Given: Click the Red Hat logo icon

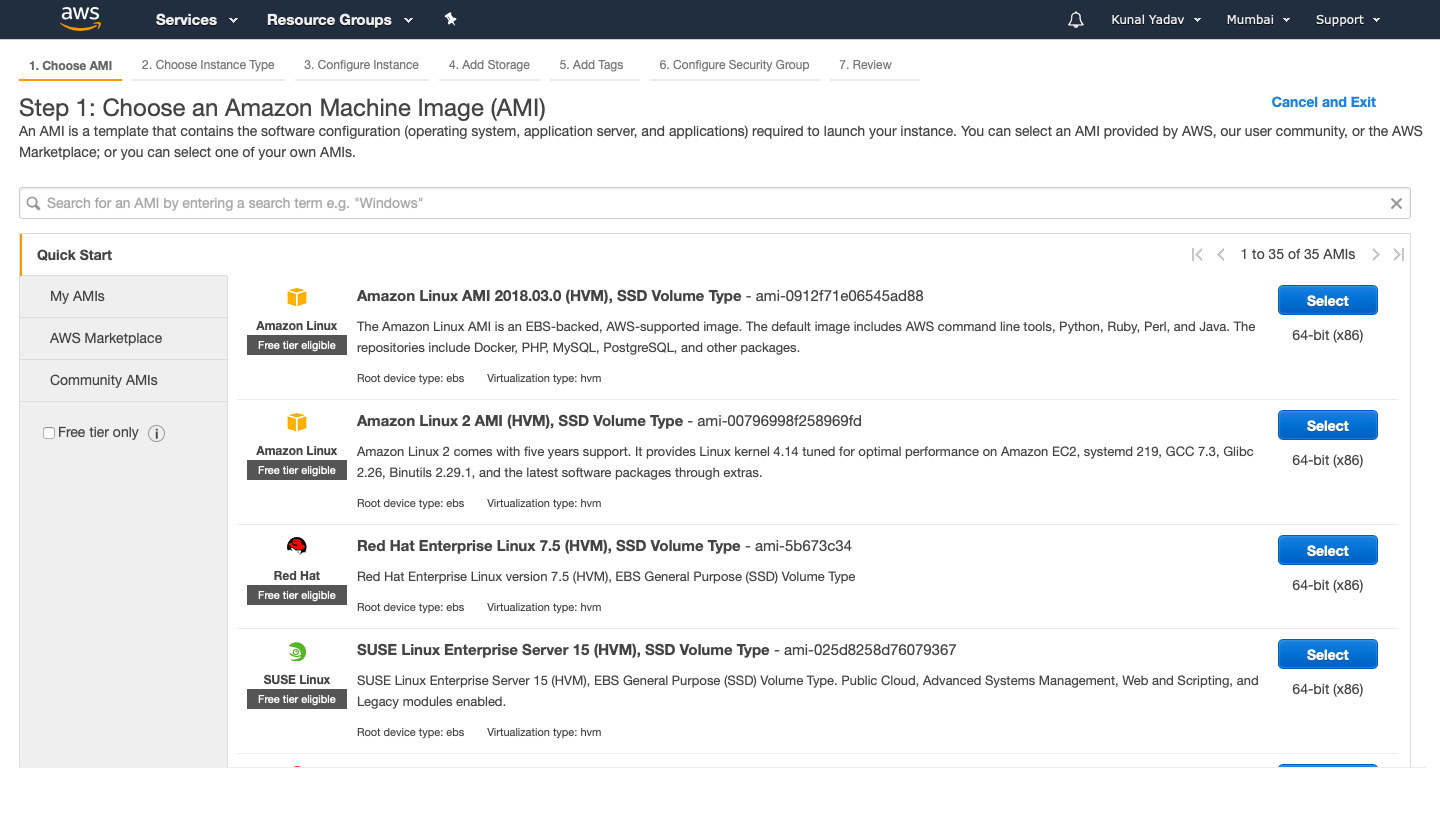Looking at the screenshot, I should click(297, 546).
